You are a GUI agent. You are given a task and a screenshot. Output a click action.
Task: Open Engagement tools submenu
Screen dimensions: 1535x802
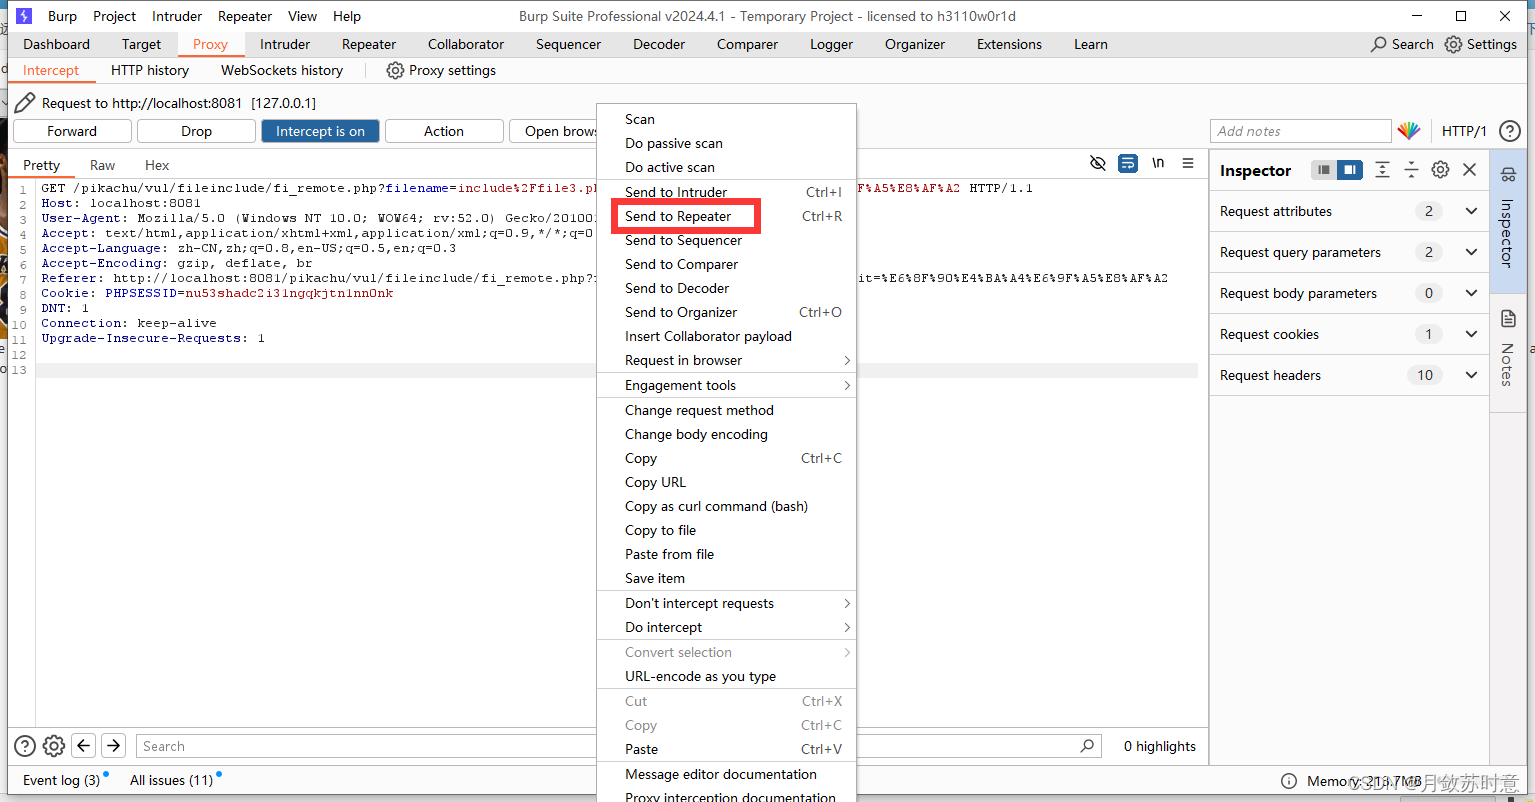click(x=727, y=385)
